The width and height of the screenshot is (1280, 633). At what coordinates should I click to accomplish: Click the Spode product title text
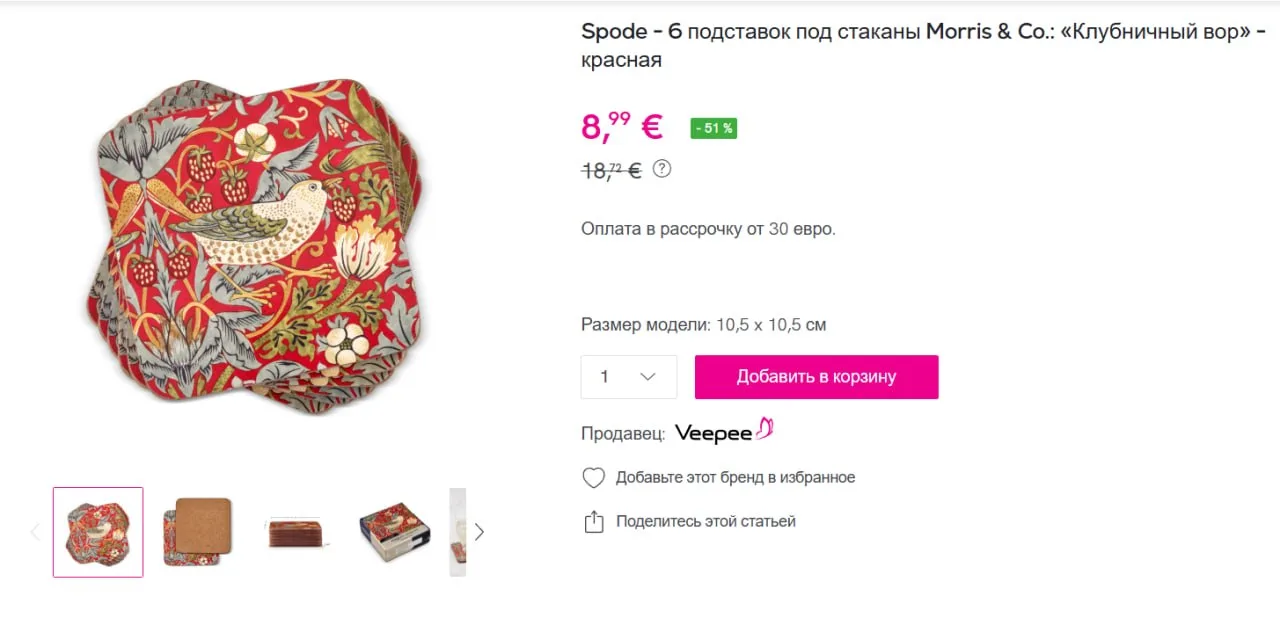(x=923, y=45)
